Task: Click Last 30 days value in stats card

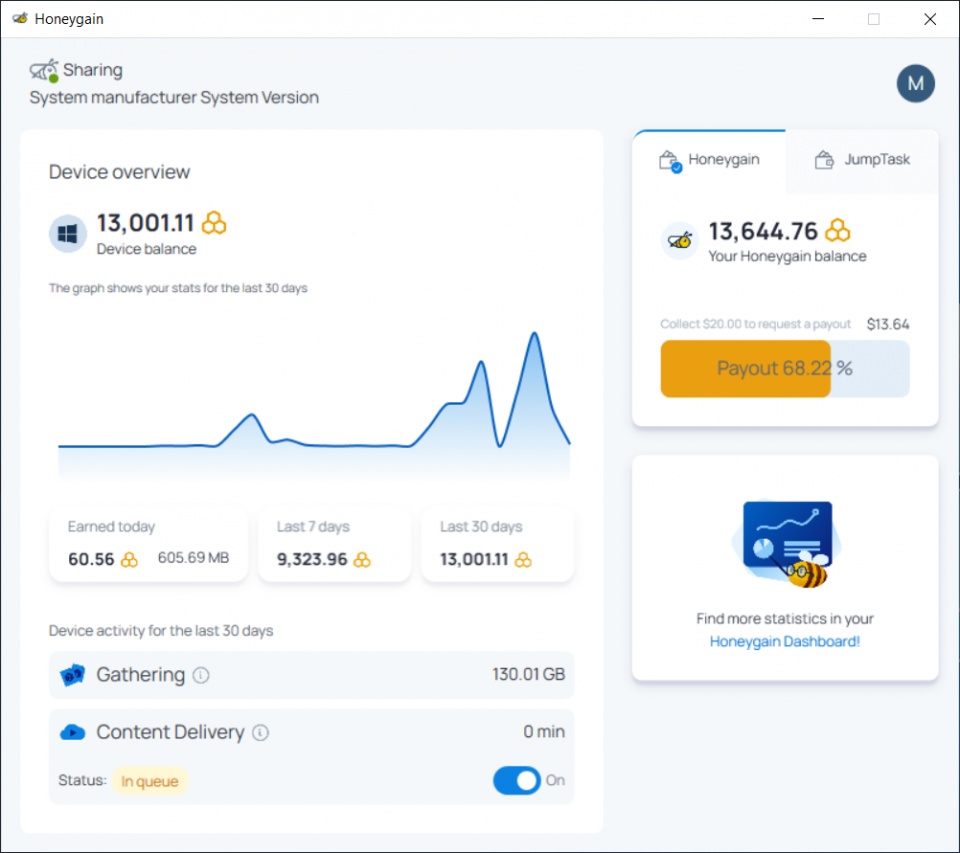Action: 474,559
